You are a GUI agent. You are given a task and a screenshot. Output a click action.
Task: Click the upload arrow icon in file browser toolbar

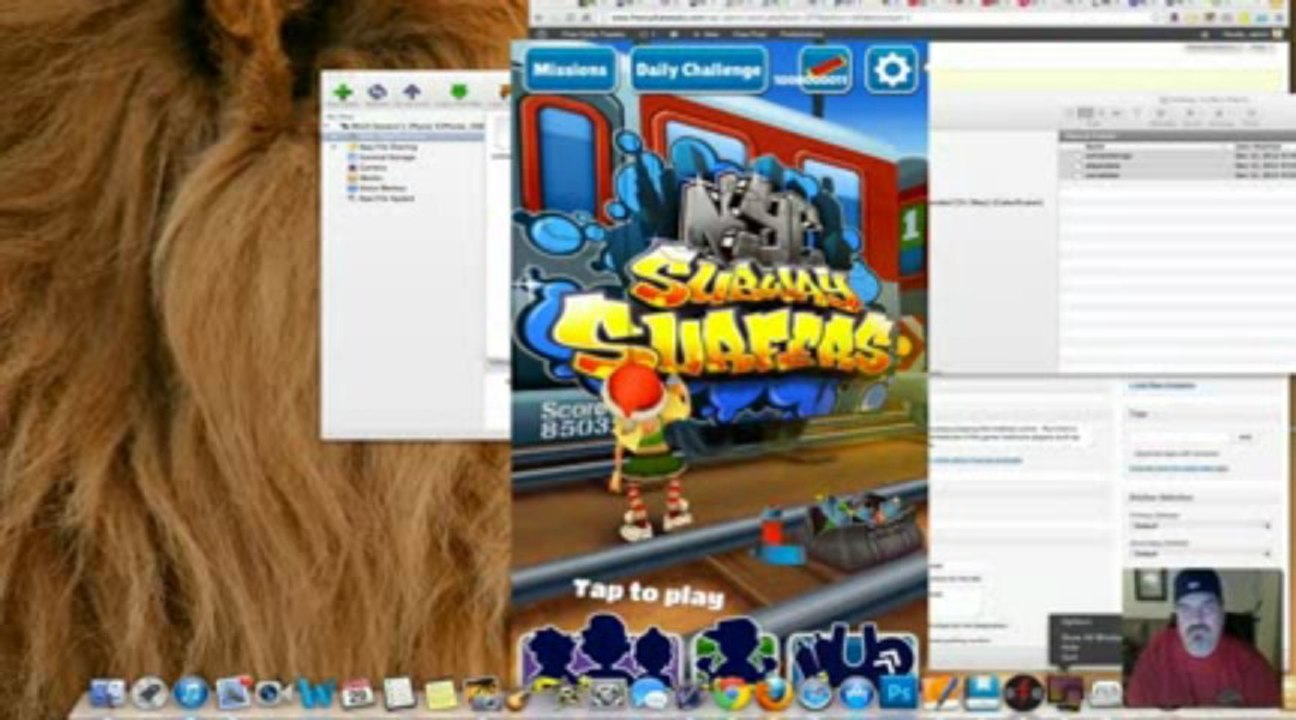[411, 92]
